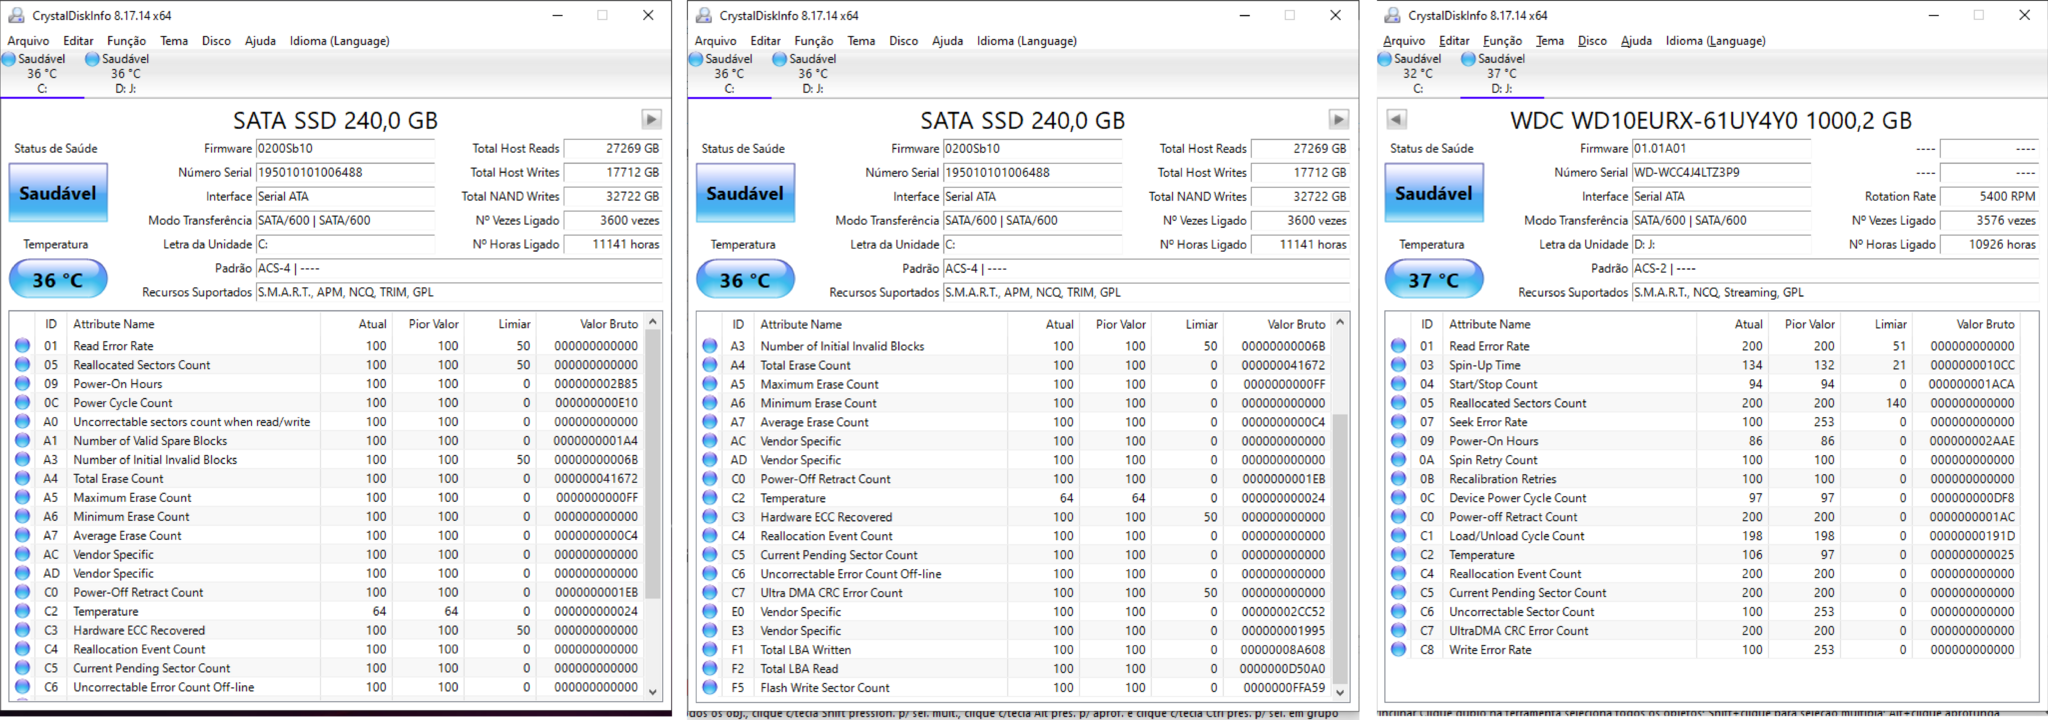This screenshot has height=720, width=2048.
Task: Select C: disk tab in right window
Action: tap(1417, 74)
